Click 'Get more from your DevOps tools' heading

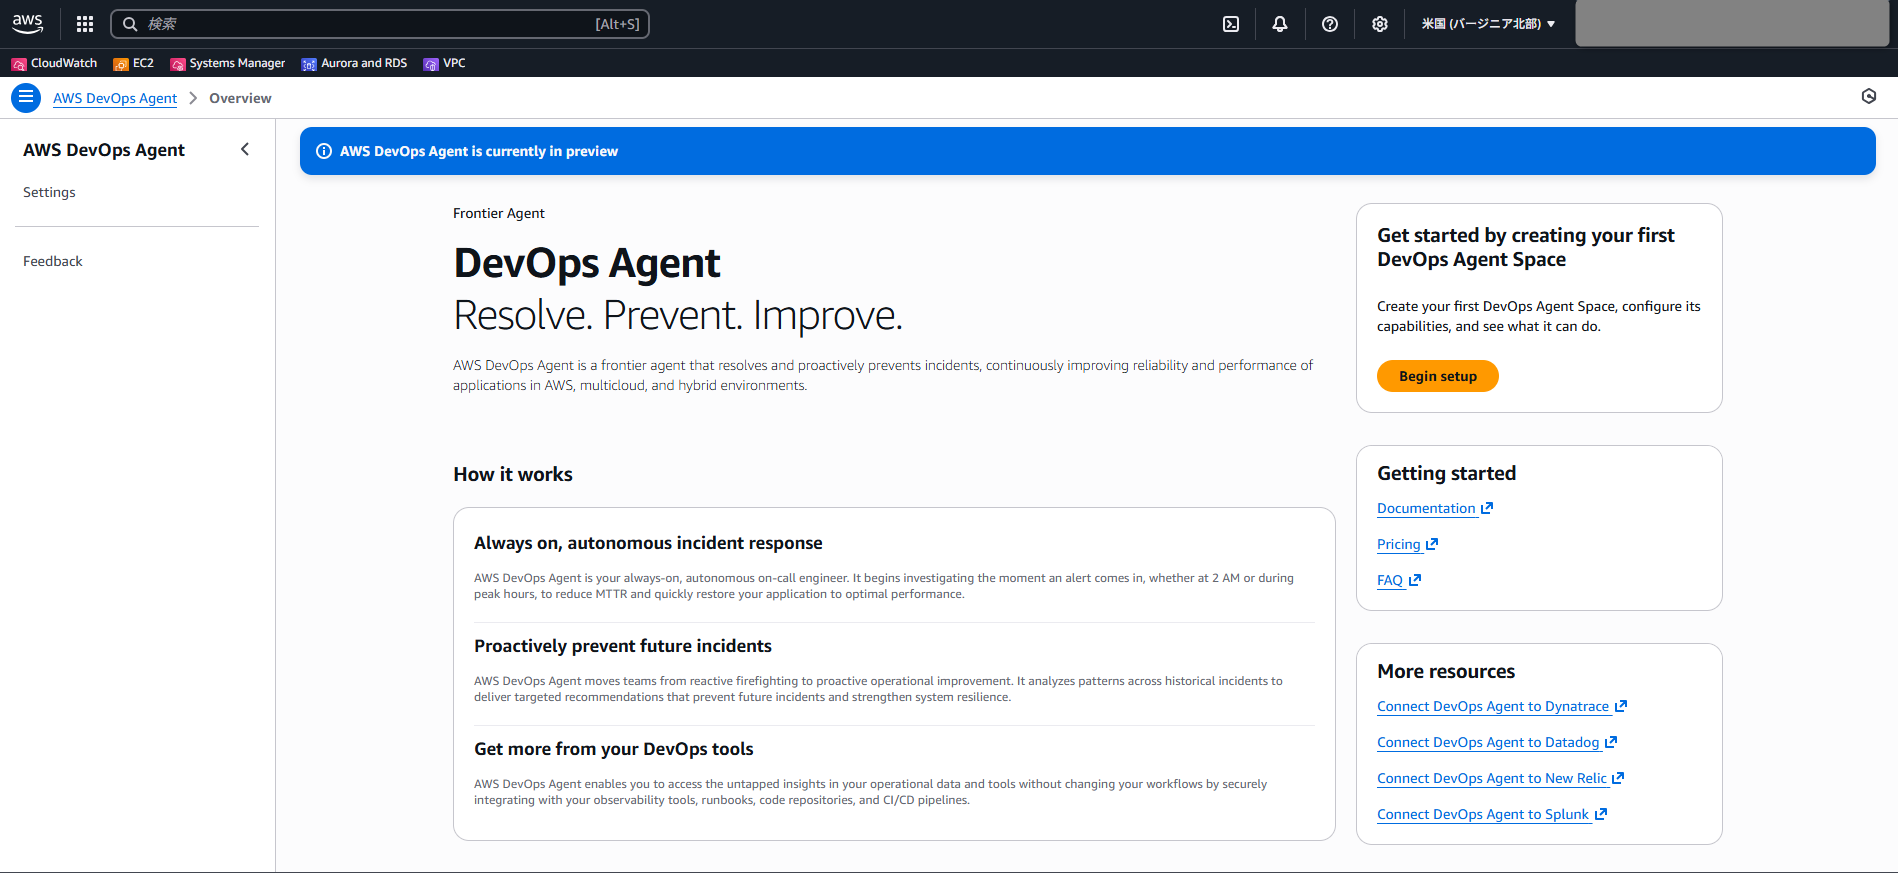614,749
